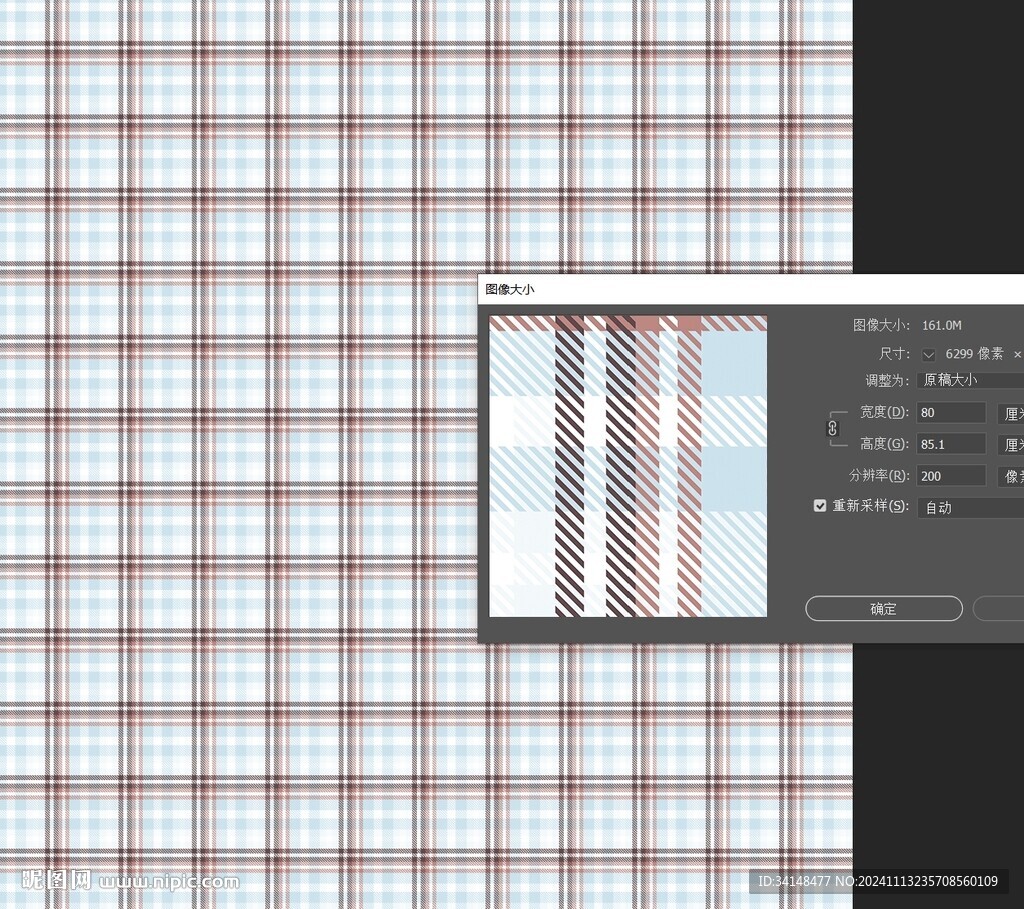Open the unit dropdown beside the width field

1010,413
